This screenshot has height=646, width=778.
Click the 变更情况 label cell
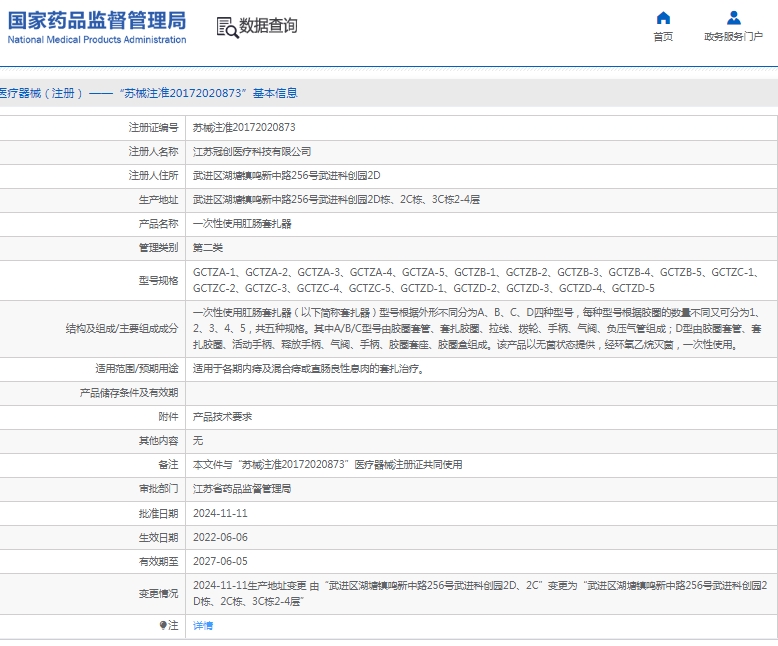pyautogui.click(x=92, y=593)
